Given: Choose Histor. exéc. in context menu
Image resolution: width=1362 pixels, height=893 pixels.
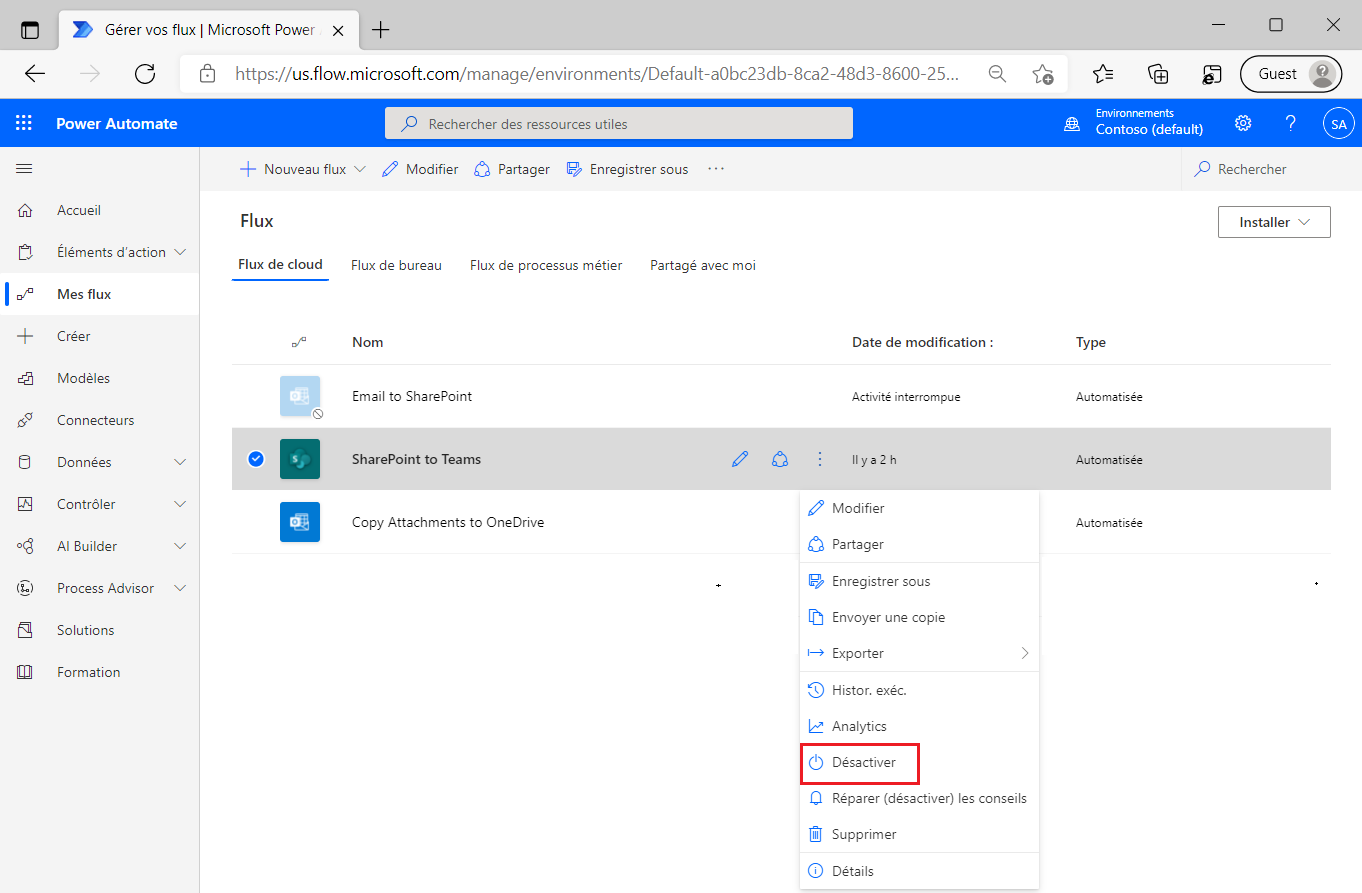Looking at the screenshot, I should [919, 690].
